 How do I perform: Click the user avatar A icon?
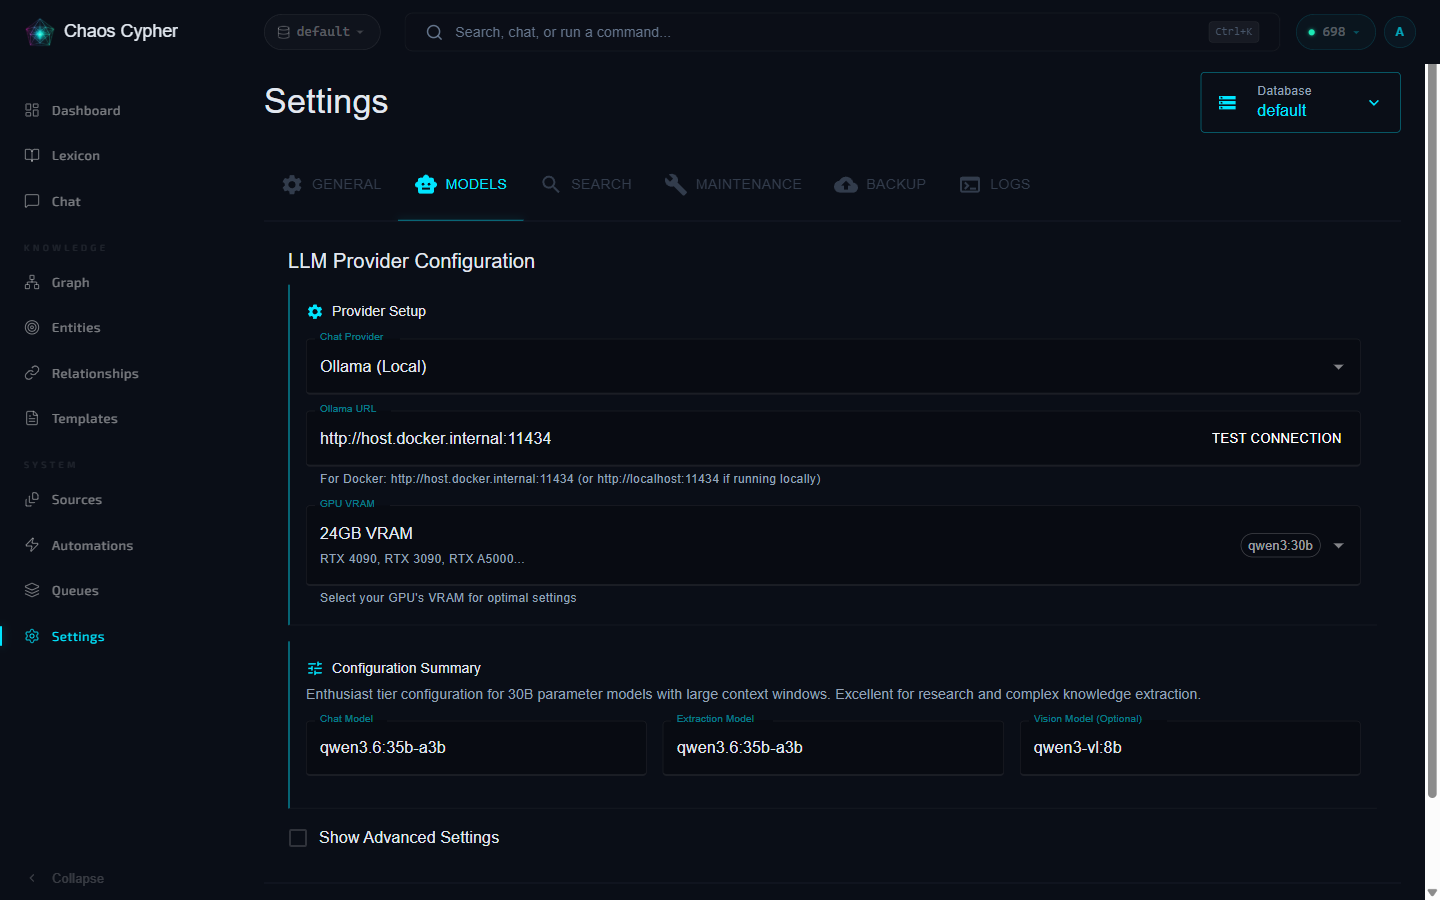[x=1400, y=32]
